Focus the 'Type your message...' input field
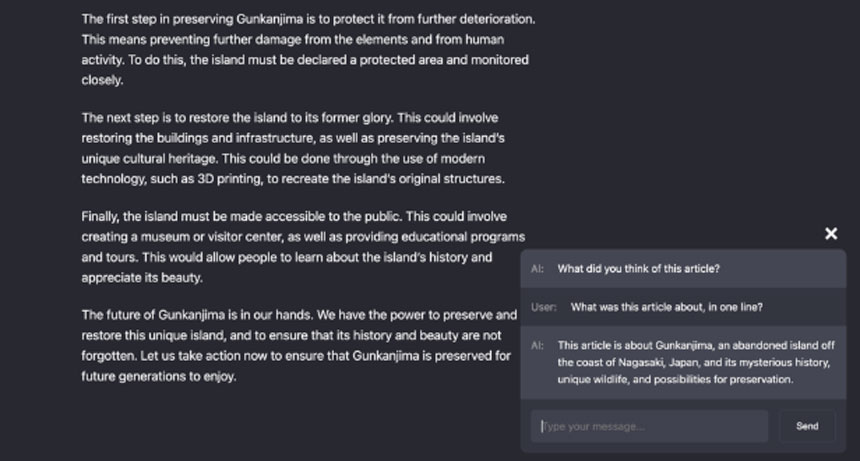Image resolution: width=860 pixels, height=461 pixels. coord(650,426)
